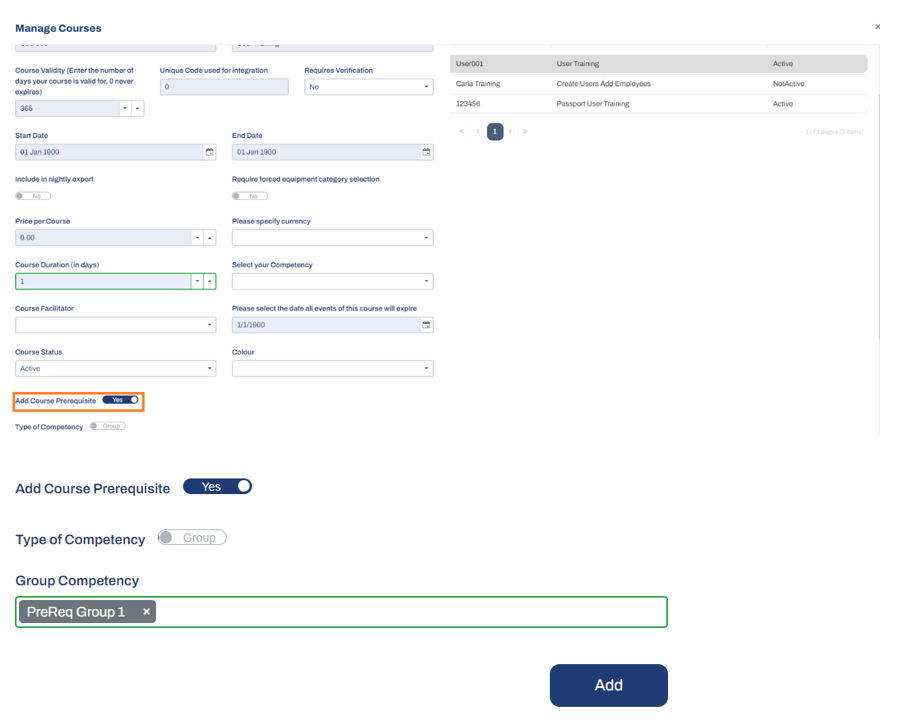The height and width of the screenshot is (727, 901).
Task: Click the Add button
Action: [609, 685]
